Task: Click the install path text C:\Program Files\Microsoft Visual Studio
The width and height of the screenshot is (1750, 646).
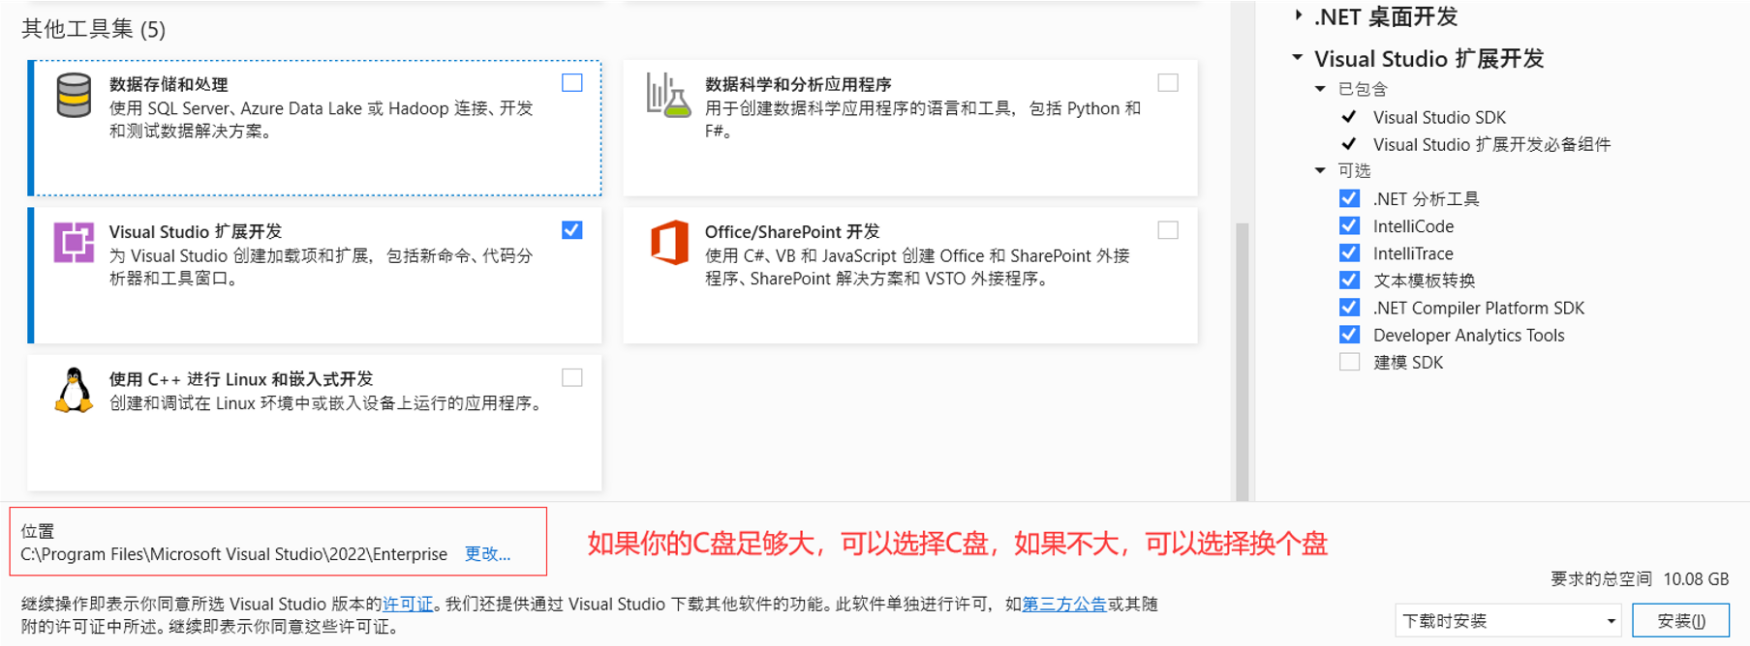Action: coord(234,554)
